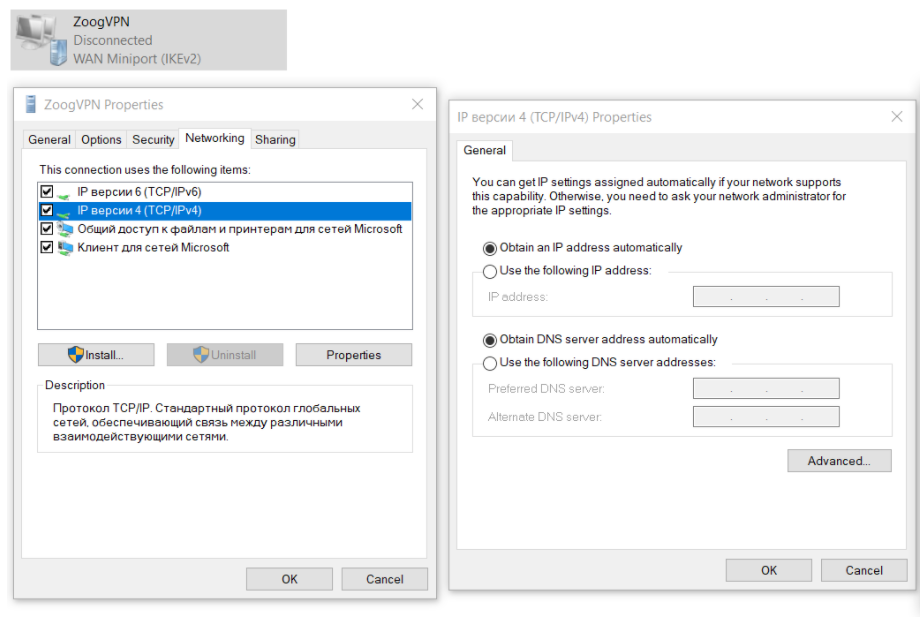Click the IPv6 protocol item icon
This screenshot has height=619, width=920.
point(65,192)
